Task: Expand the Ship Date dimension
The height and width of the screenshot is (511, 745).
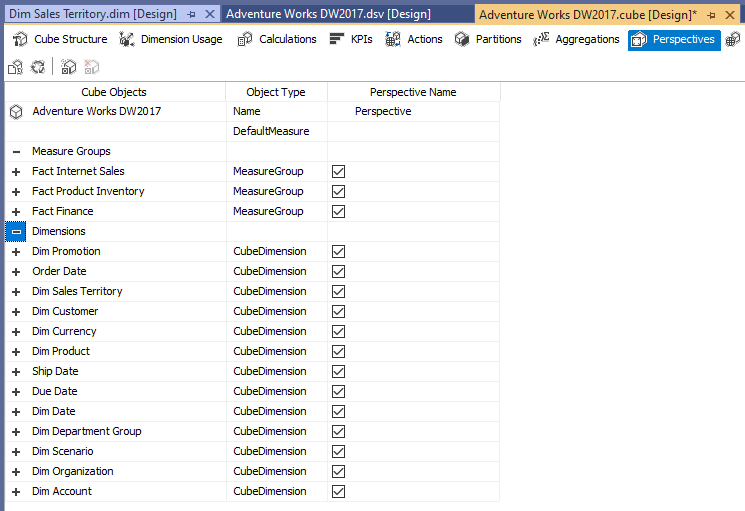Action: 16,372
